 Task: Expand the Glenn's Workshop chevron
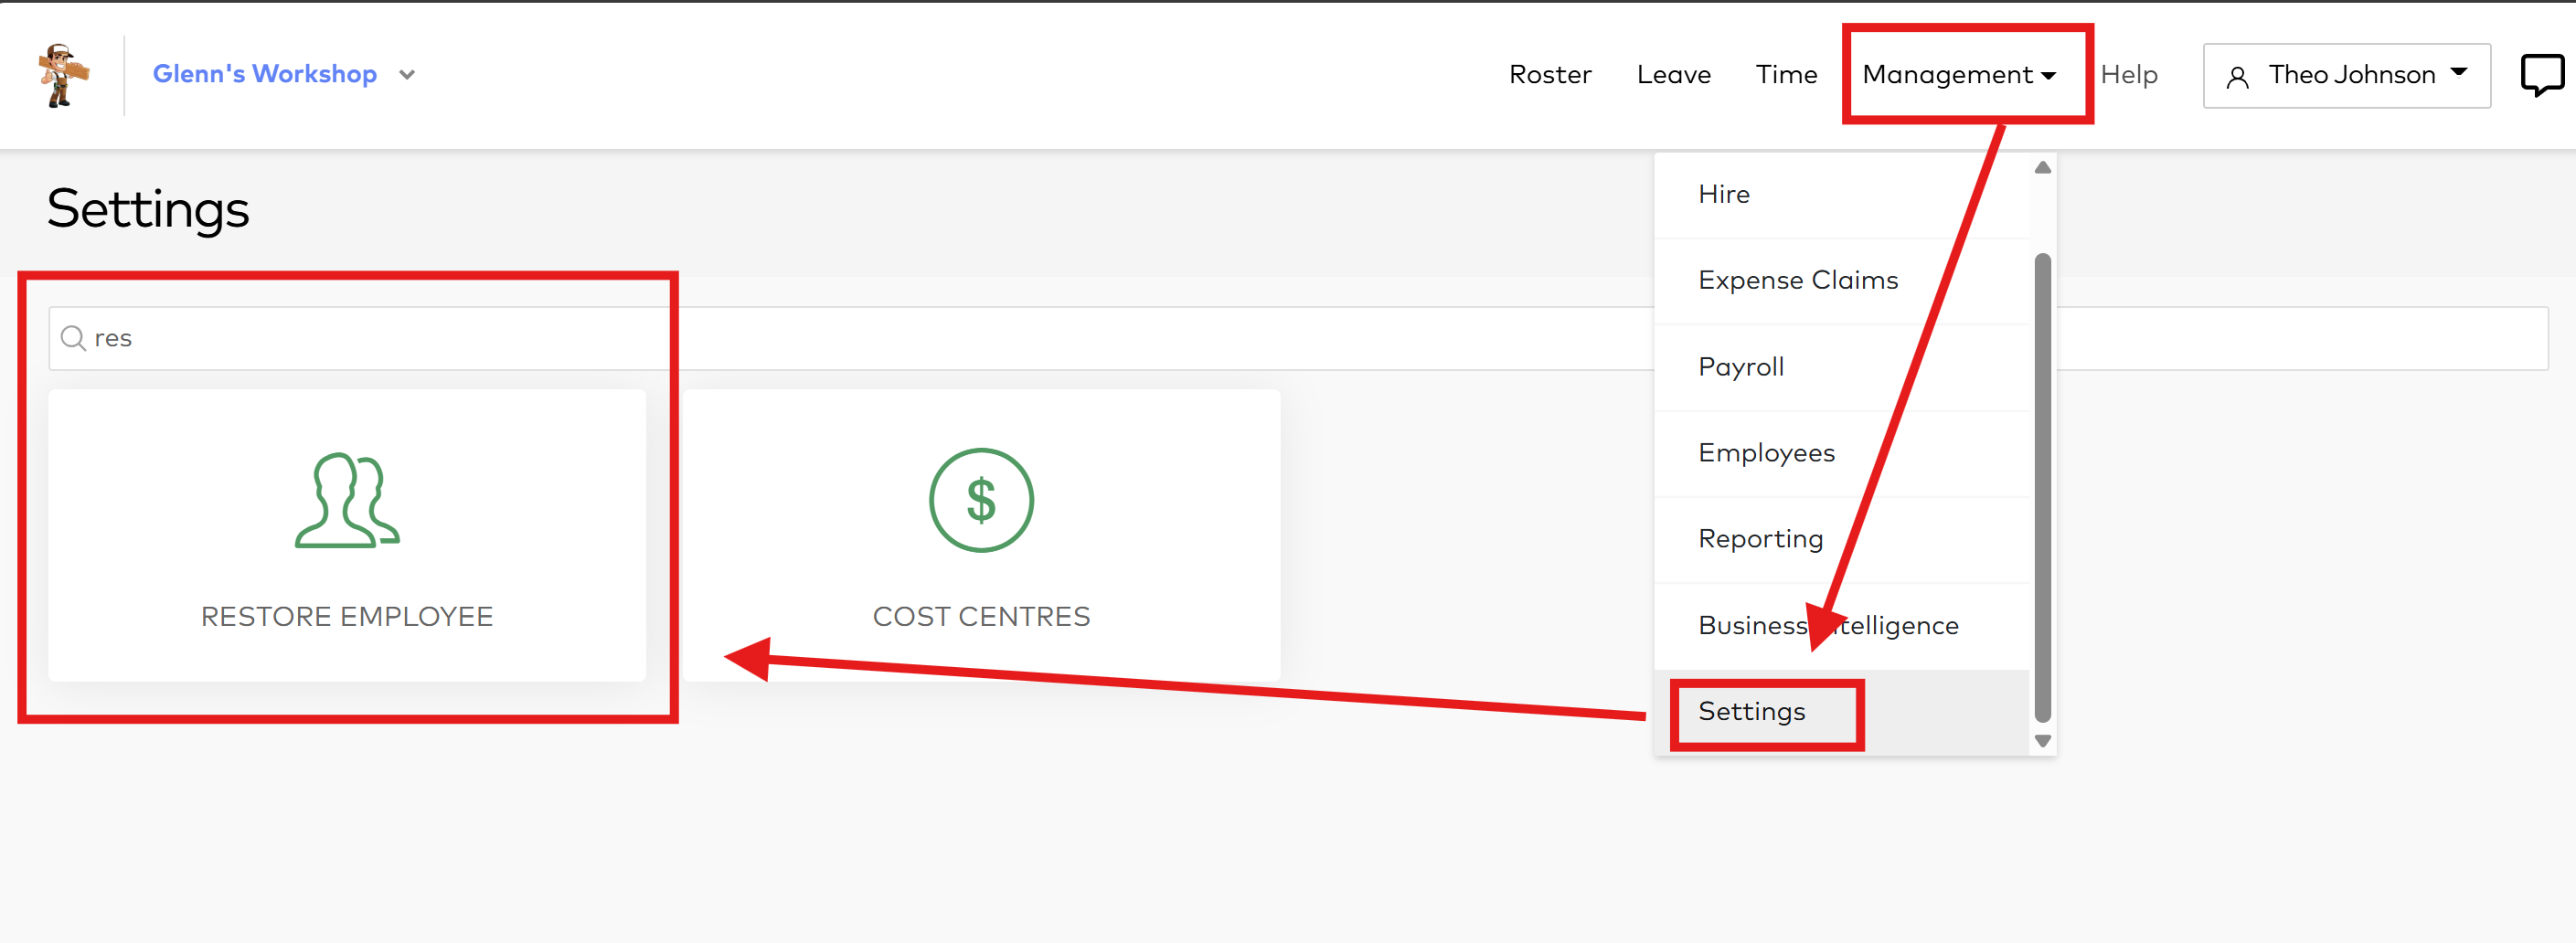coord(407,75)
